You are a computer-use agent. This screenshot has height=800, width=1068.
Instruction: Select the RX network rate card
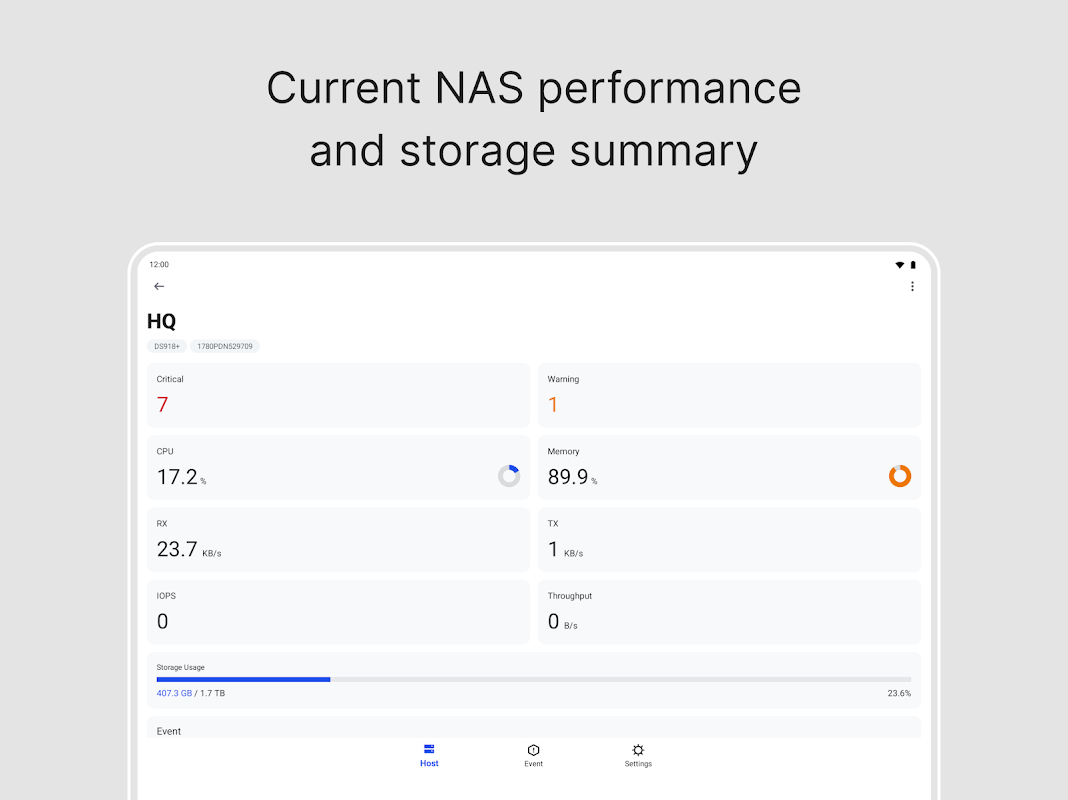pos(338,539)
